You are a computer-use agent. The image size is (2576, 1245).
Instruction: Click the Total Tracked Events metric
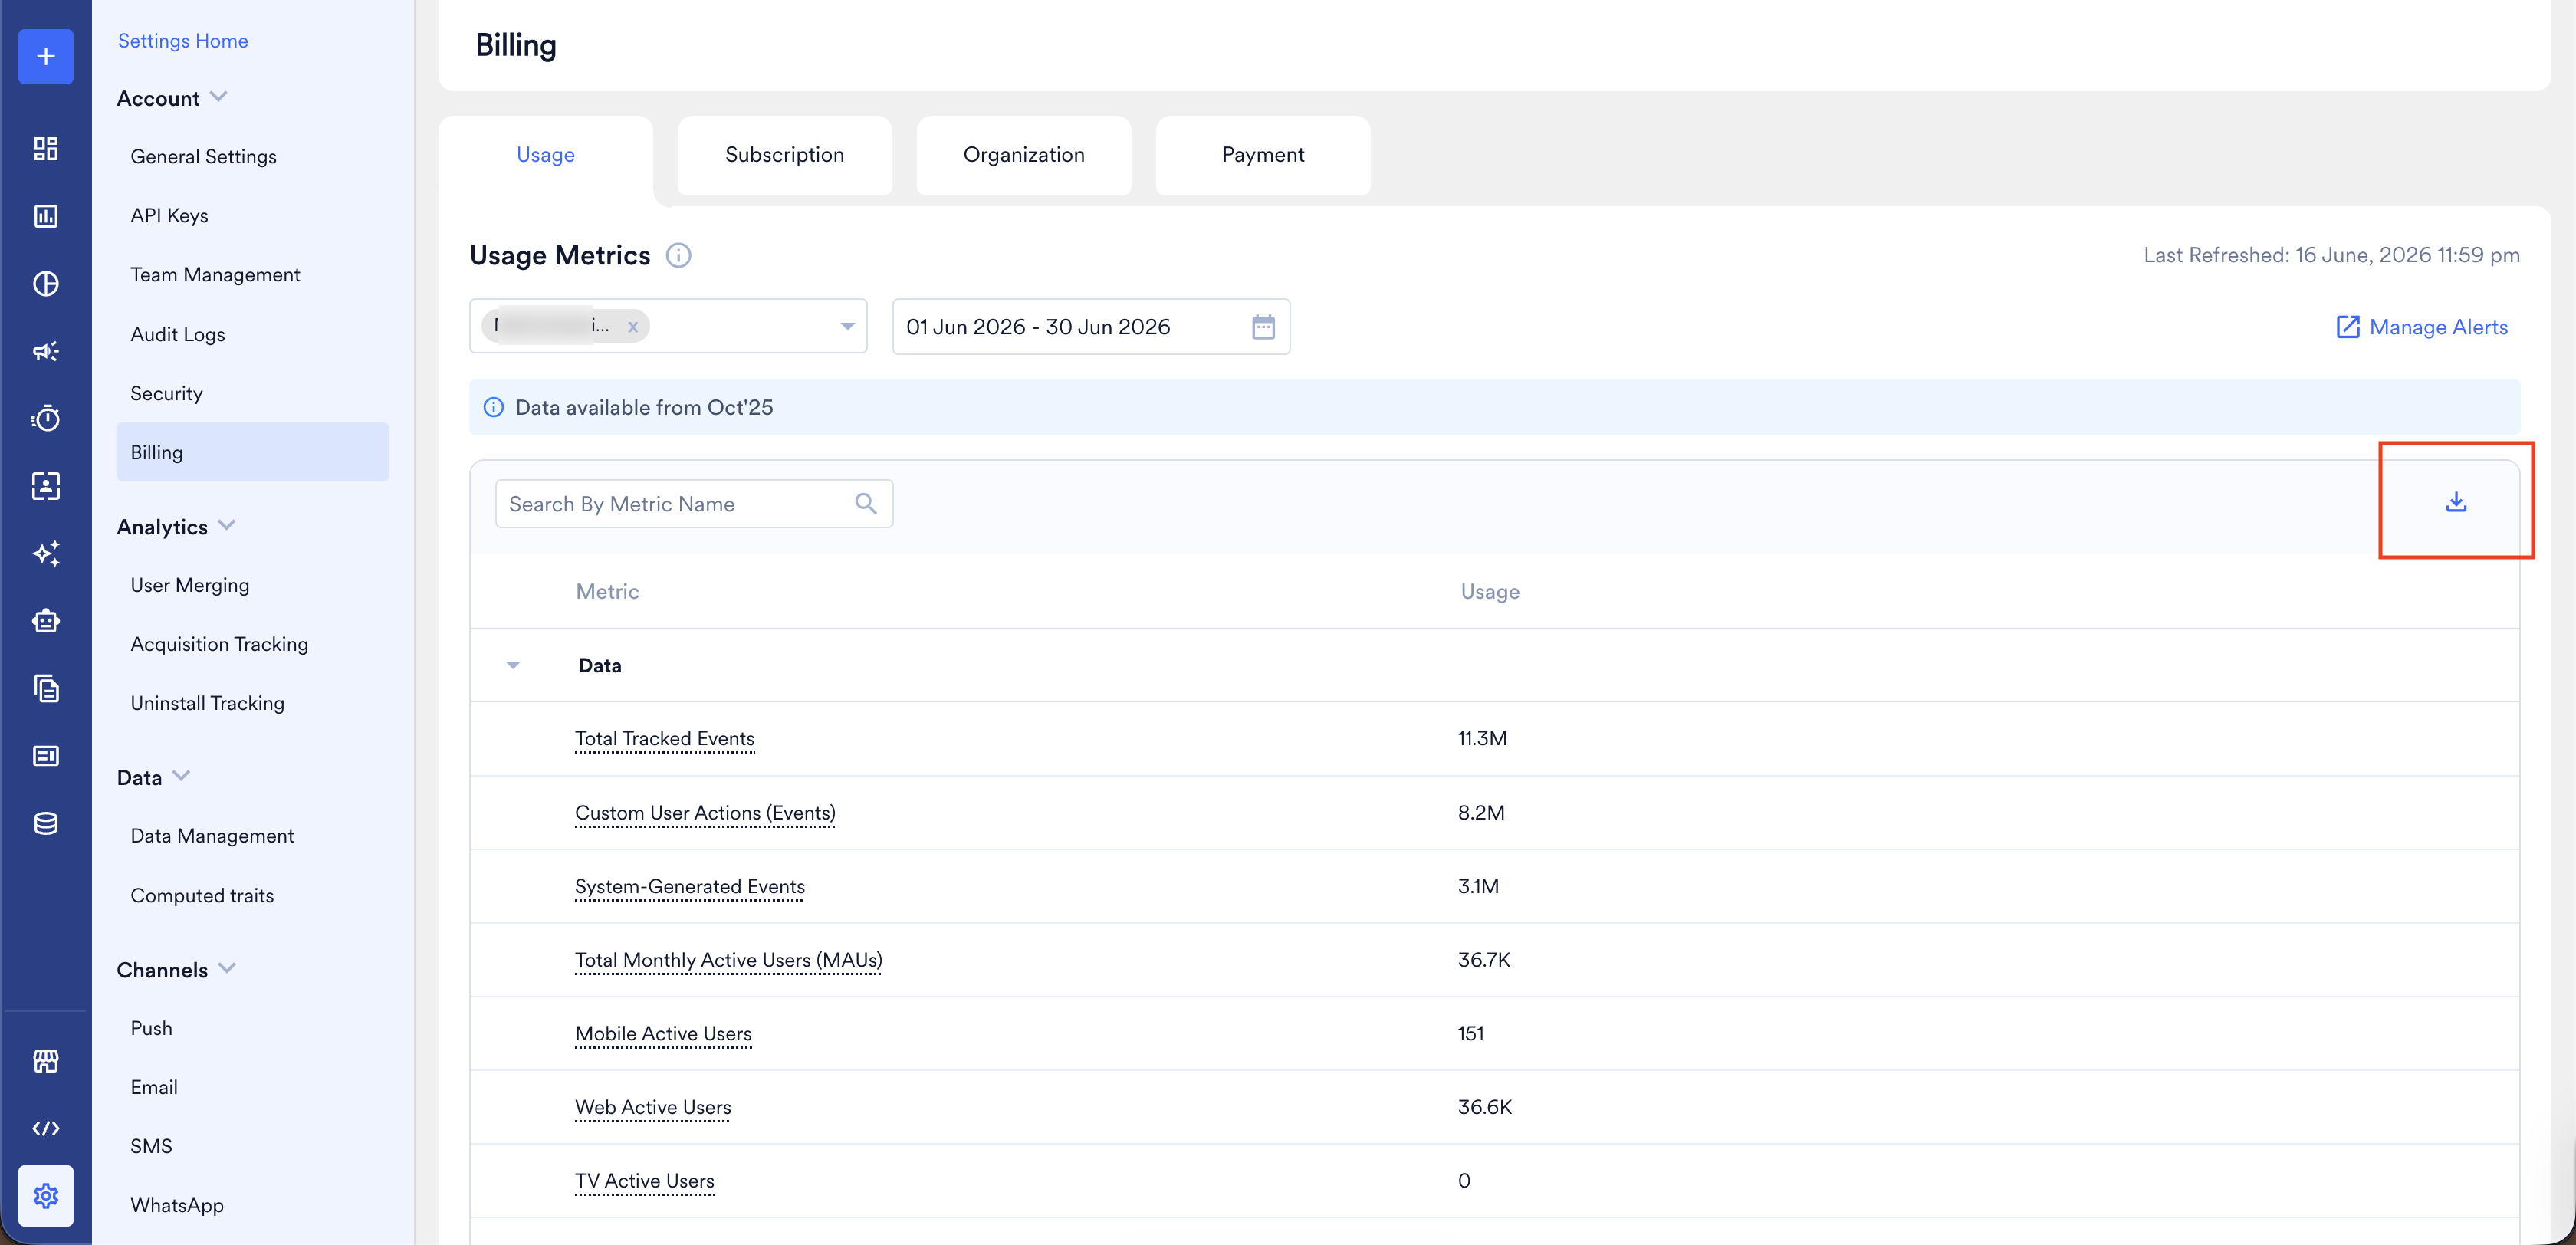pos(665,739)
